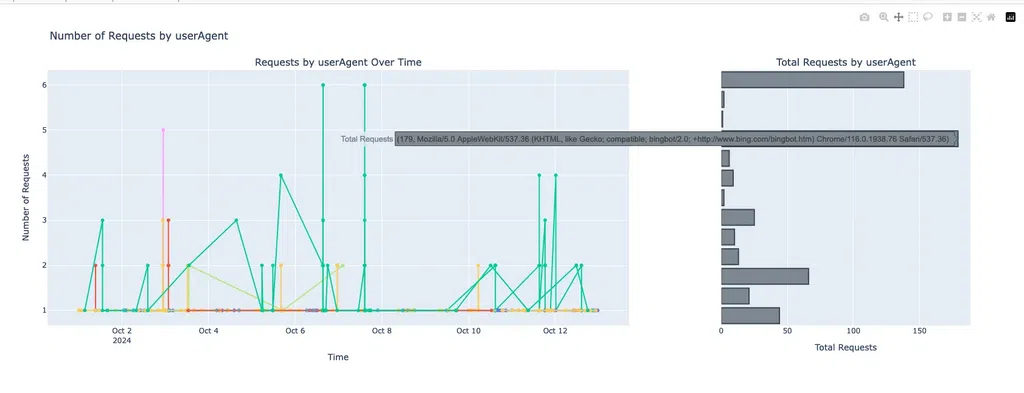Click 'Requests by userAgent Over Time' subplot title

tap(338, 63)
